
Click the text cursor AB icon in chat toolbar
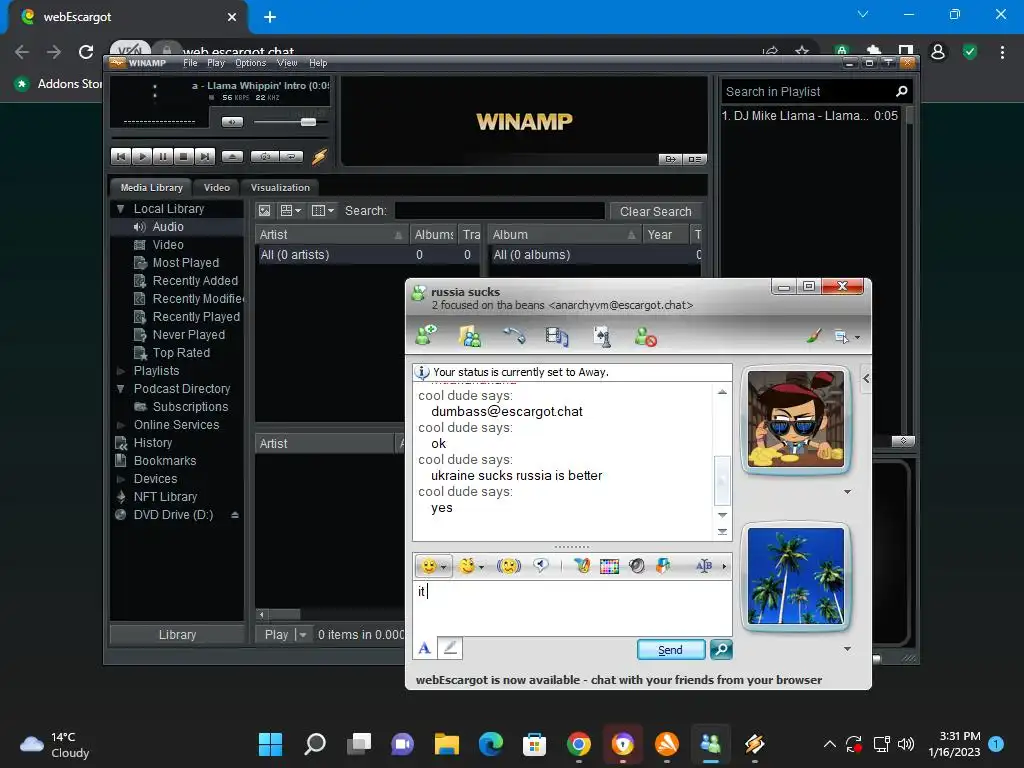[x=704, y=566]
